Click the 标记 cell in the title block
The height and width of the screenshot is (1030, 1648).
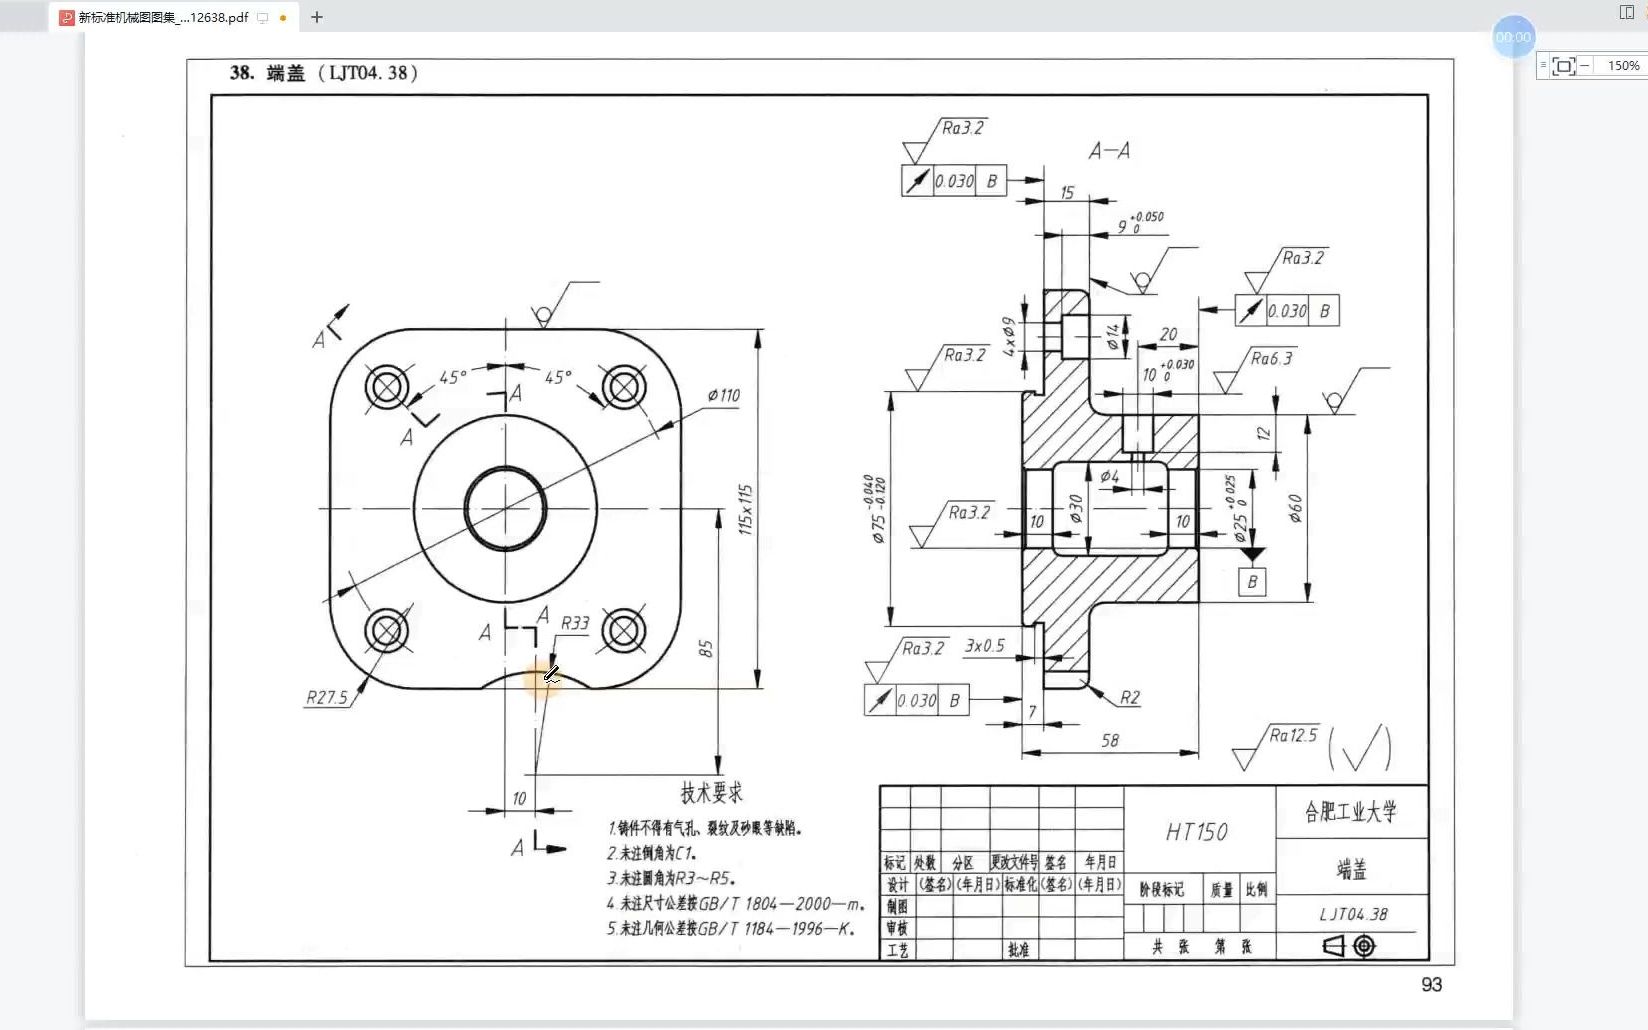(895, 862)
